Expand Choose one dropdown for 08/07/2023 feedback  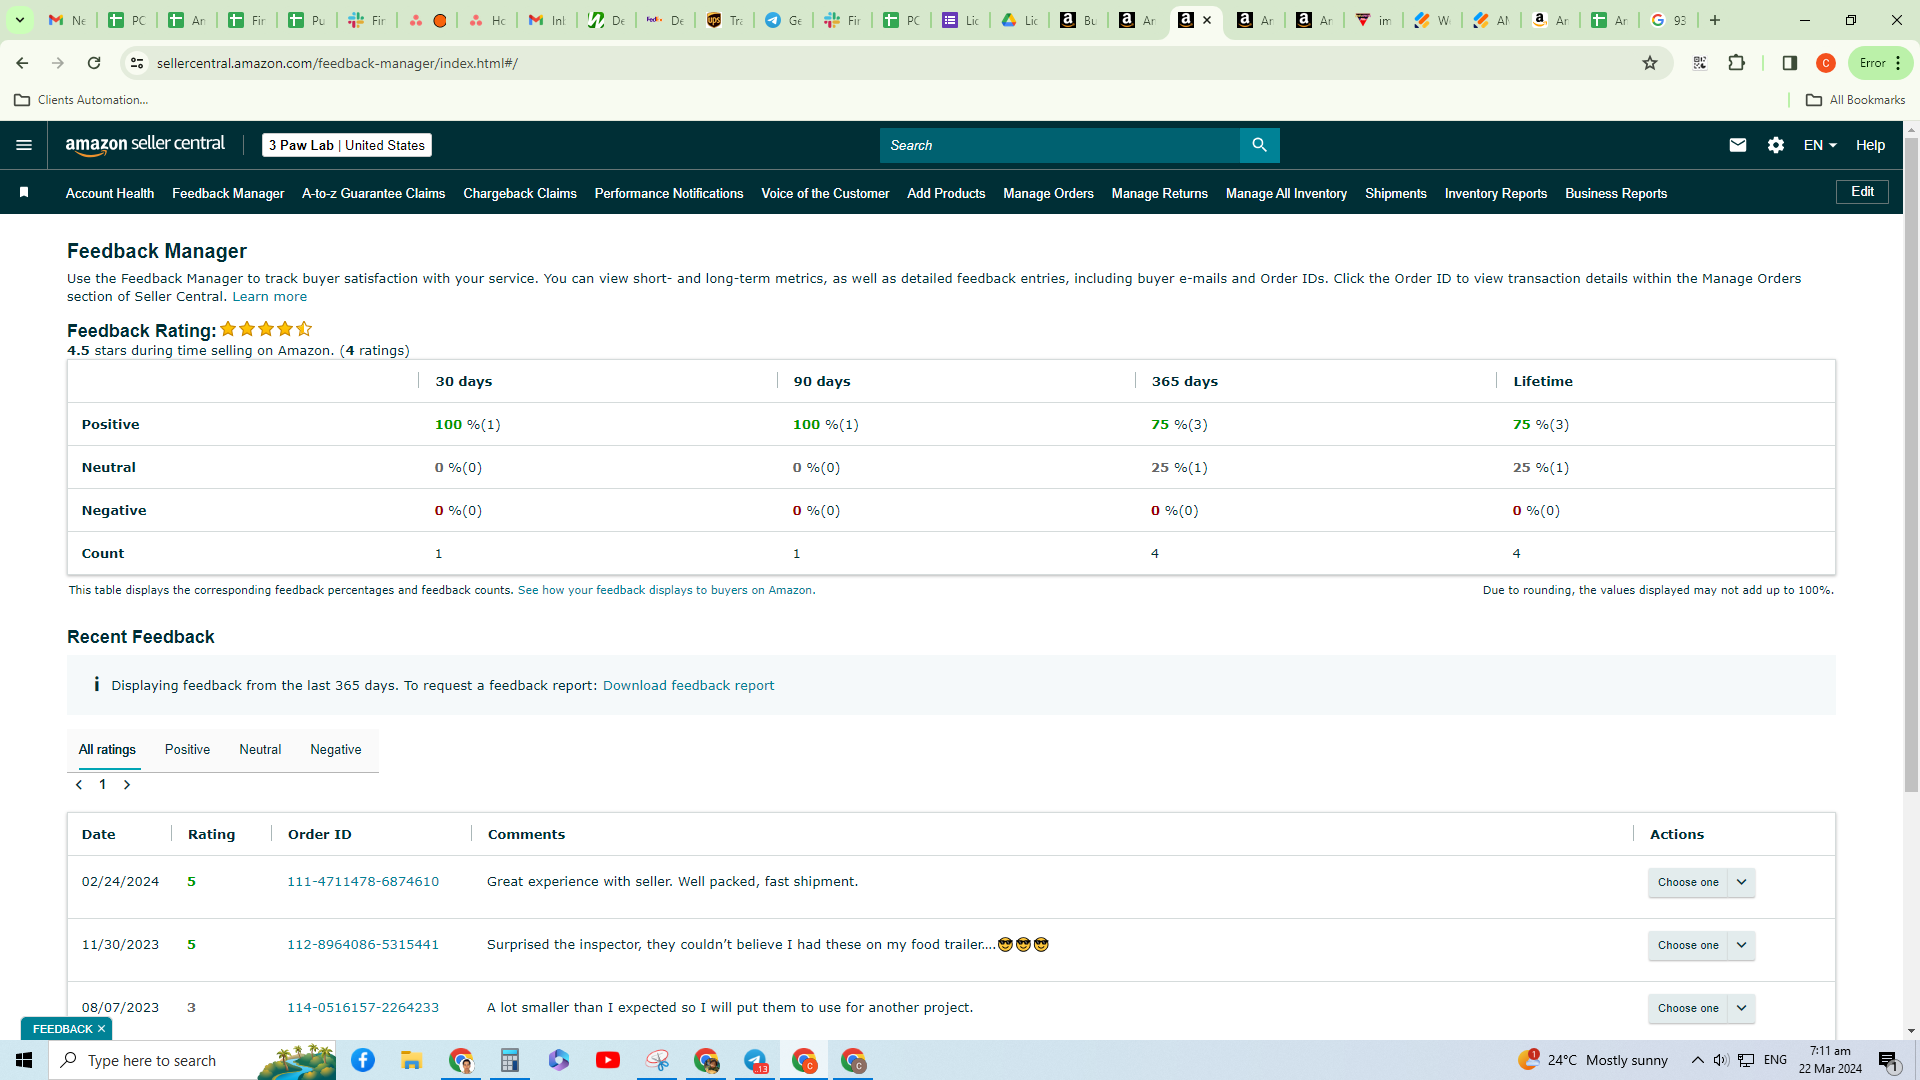(x=1741, y=1008)
